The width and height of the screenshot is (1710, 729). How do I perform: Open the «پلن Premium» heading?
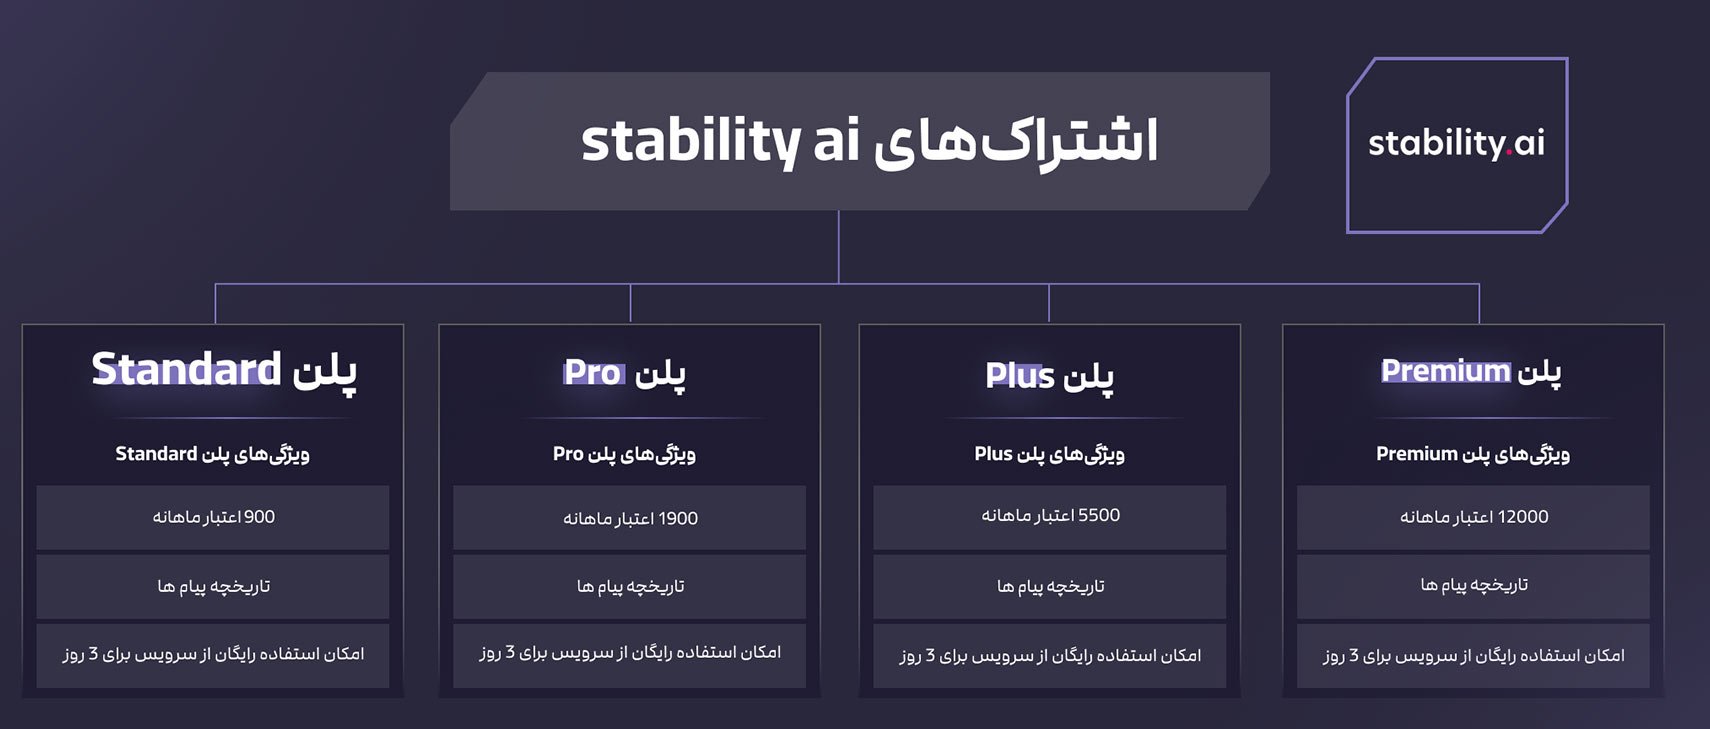(x=1471, y=372)
